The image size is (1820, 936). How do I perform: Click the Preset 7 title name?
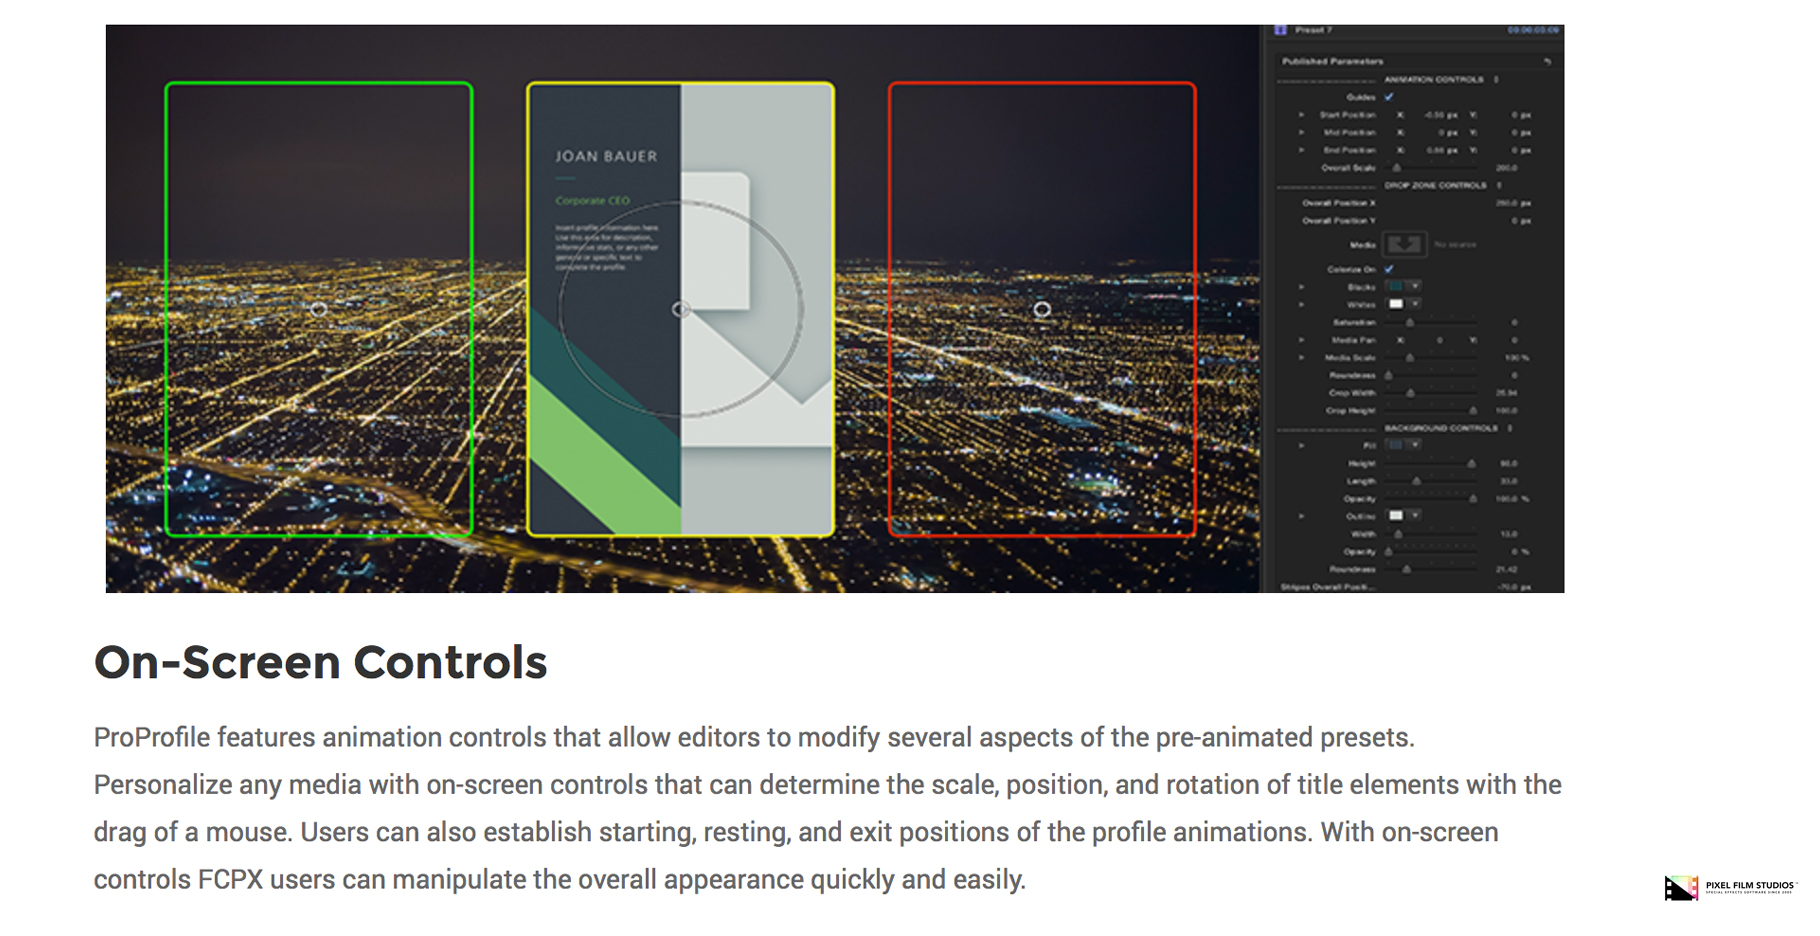(x=1314, y=30)
